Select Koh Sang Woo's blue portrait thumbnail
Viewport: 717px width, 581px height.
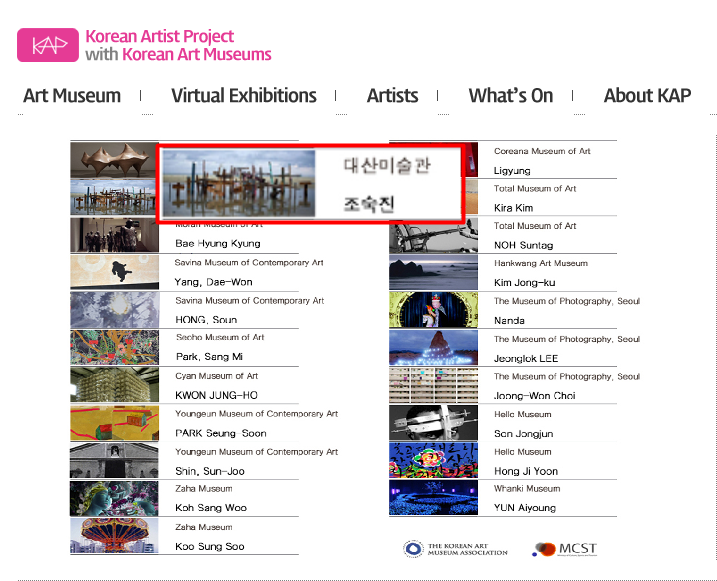point(114,498)
